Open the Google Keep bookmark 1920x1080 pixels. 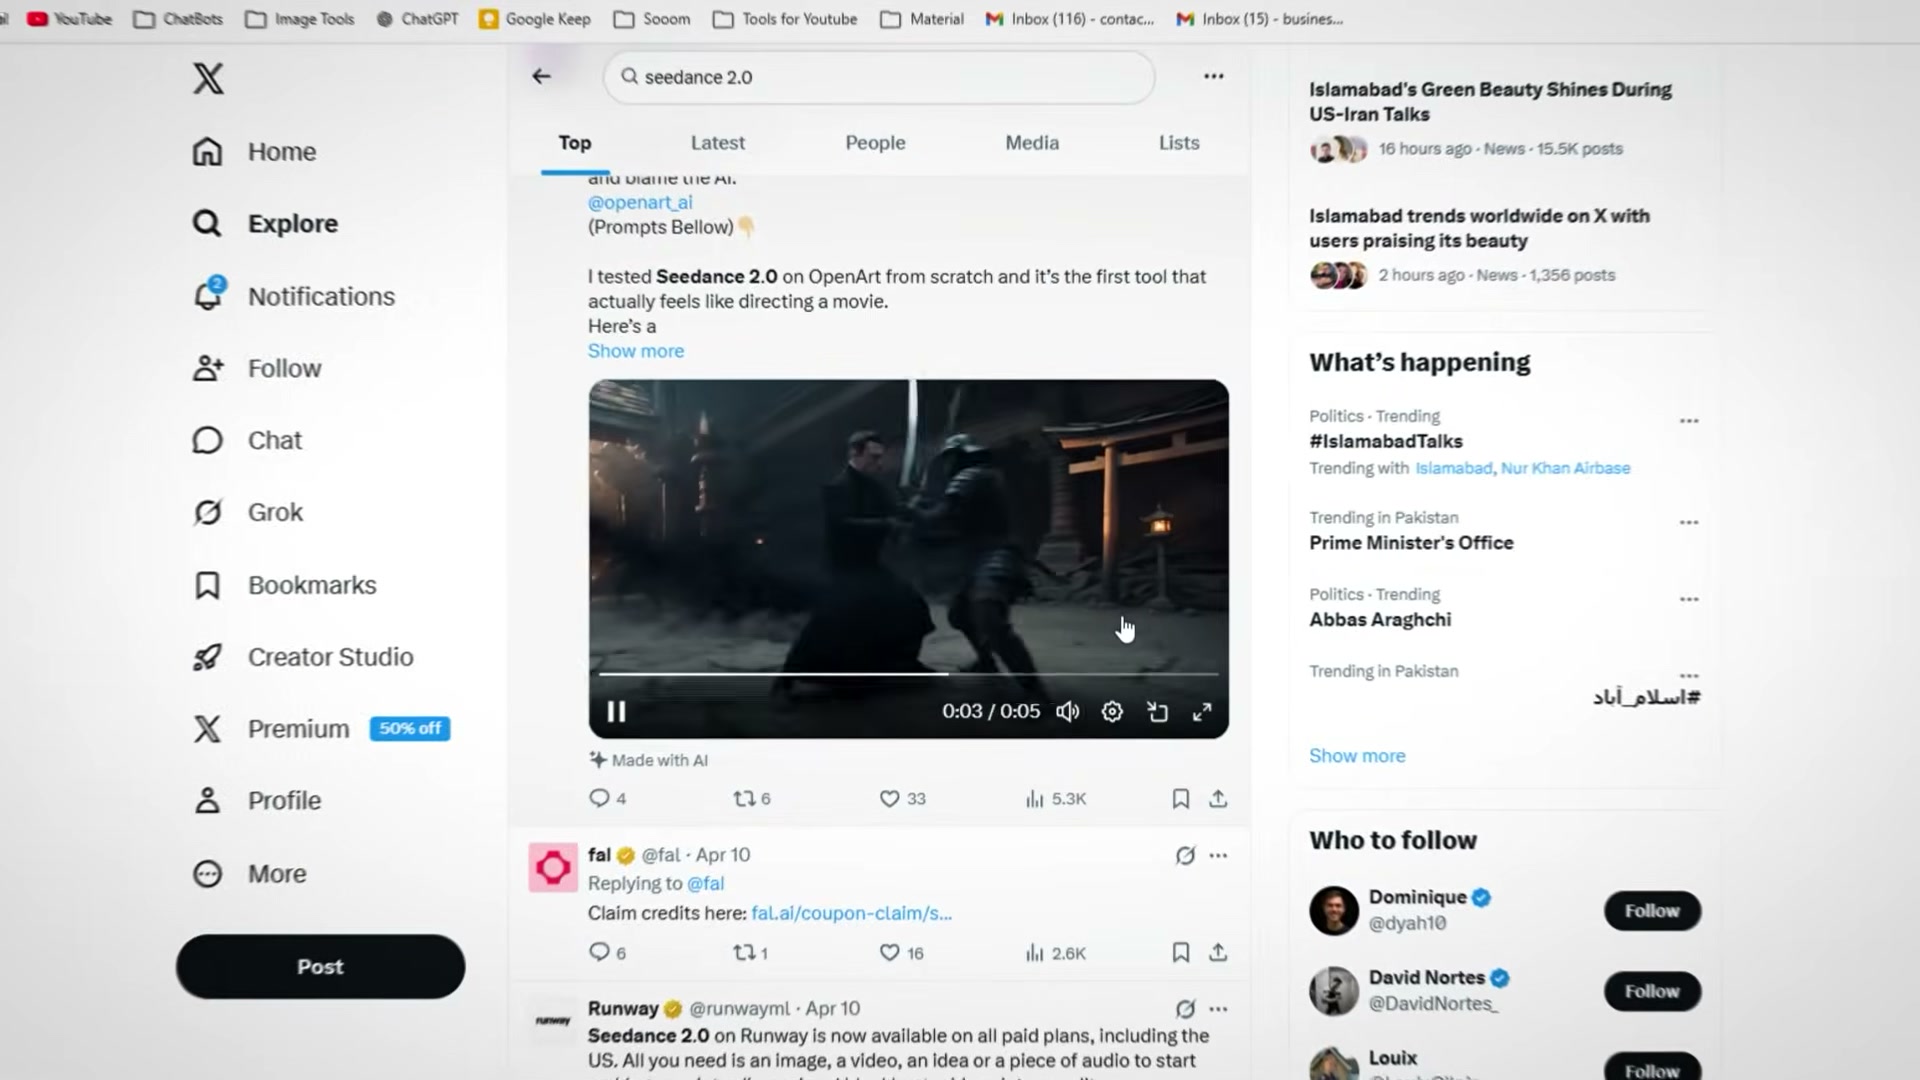(535, 19)
